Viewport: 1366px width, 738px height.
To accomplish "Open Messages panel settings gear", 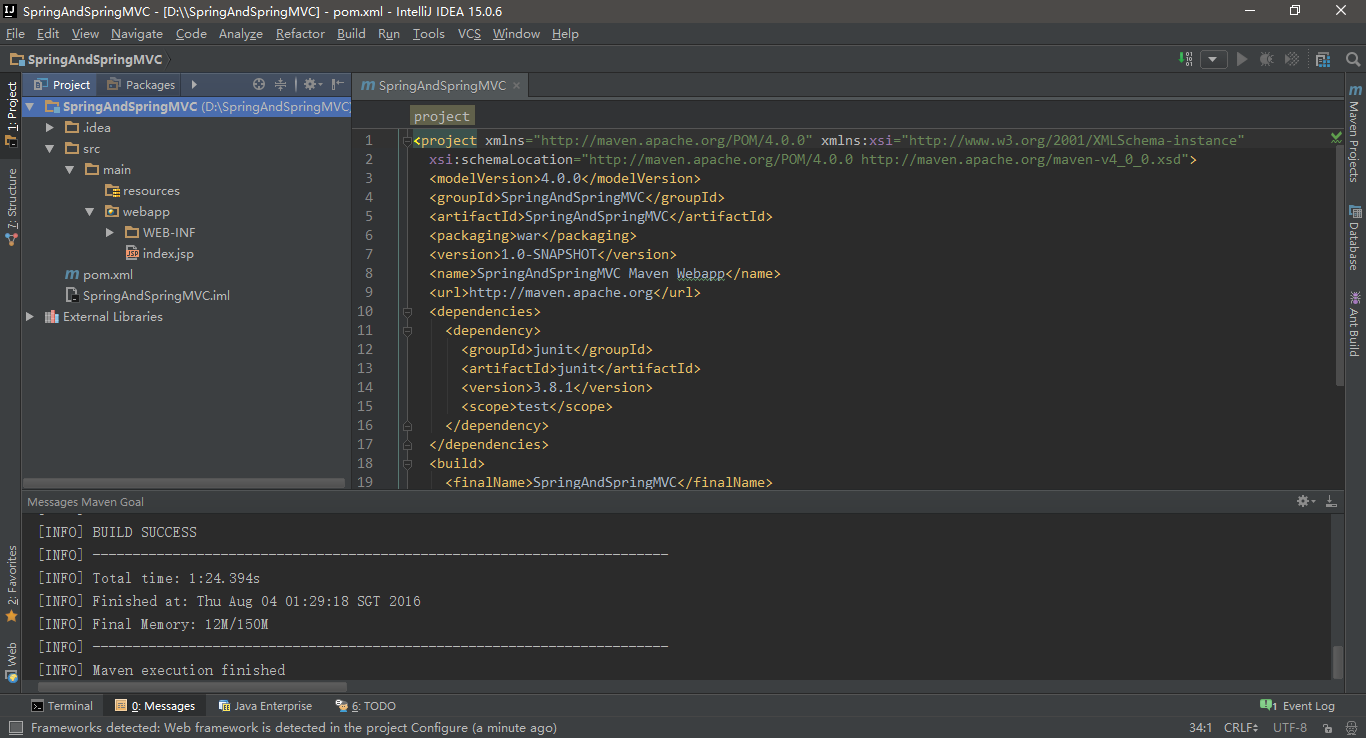I will [1305, 501].
